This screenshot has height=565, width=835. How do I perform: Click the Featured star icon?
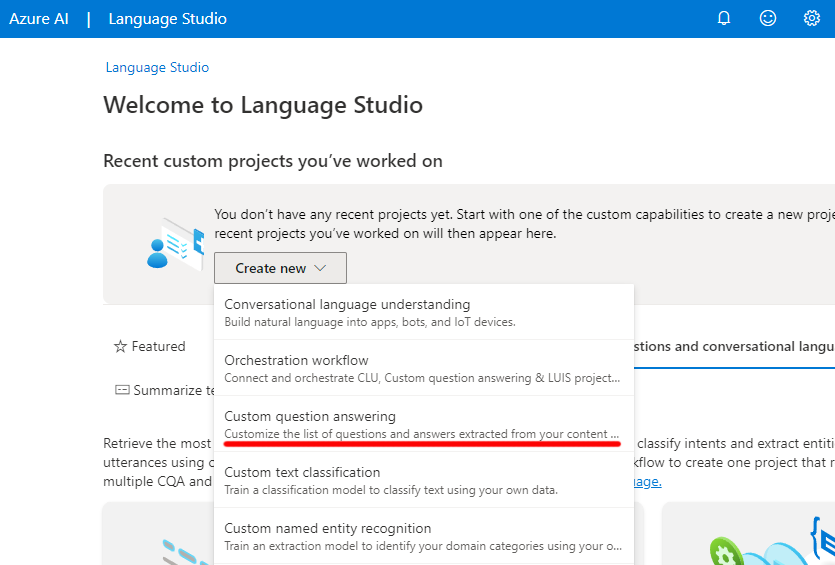tap(120, 346)
